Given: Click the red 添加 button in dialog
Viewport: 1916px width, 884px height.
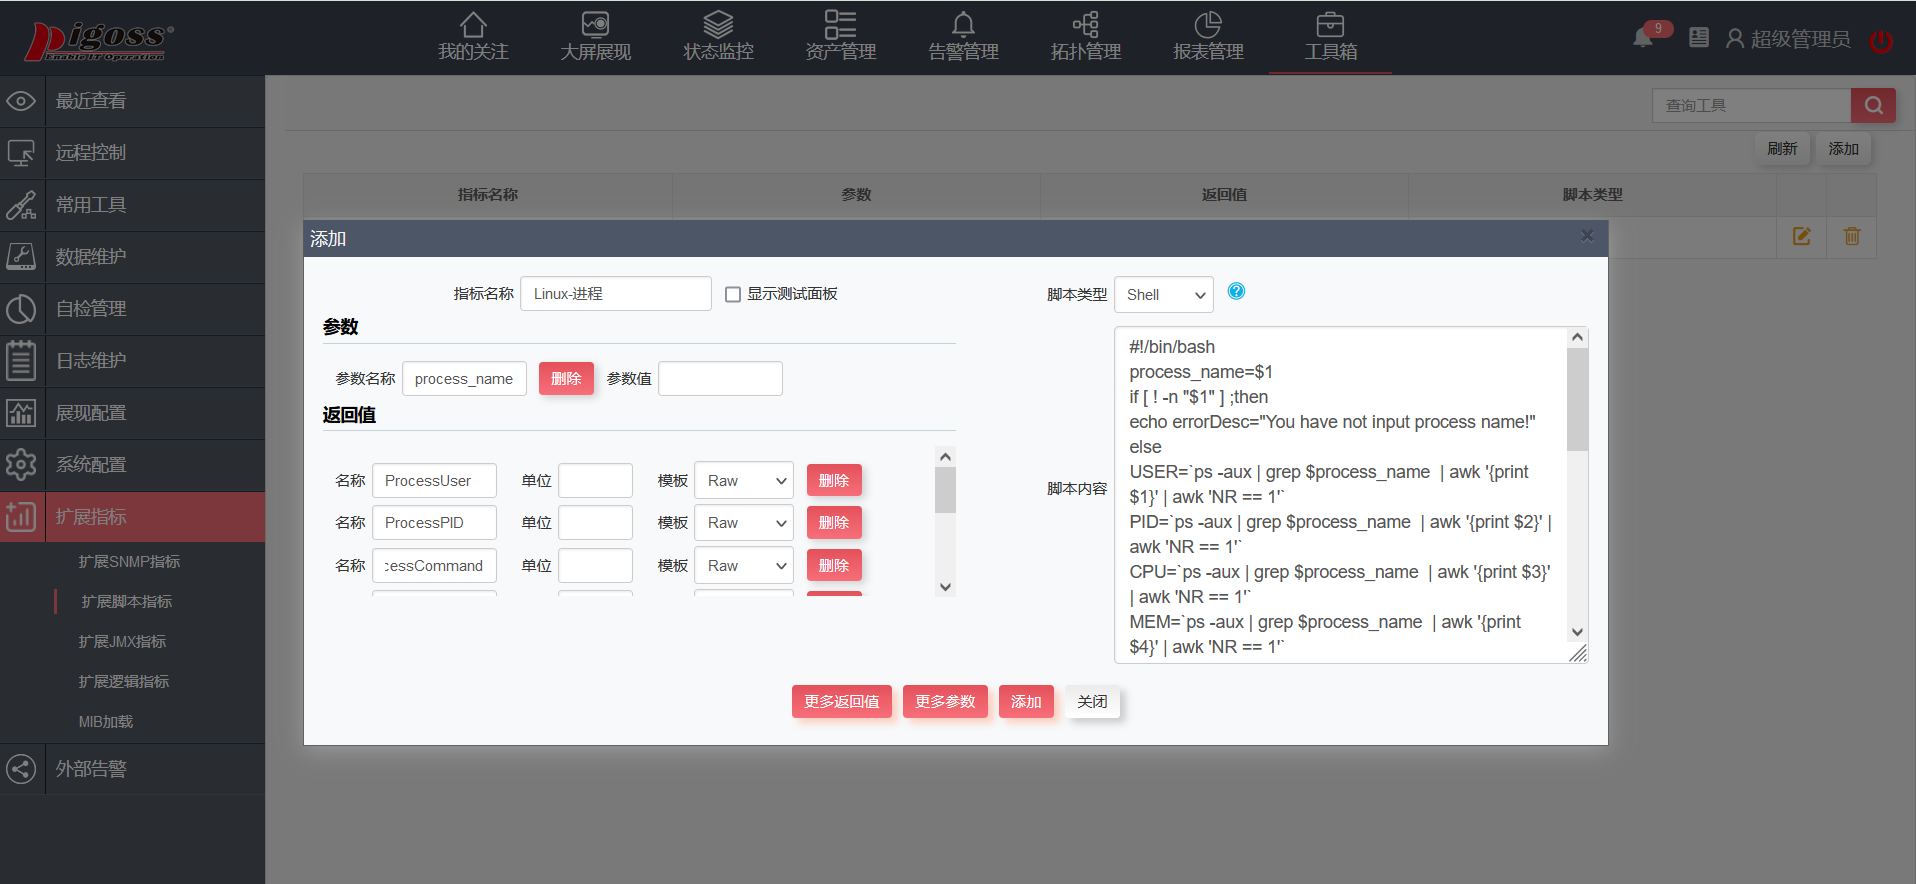Looking at the screenshot, I should (x=1026, y=702).
